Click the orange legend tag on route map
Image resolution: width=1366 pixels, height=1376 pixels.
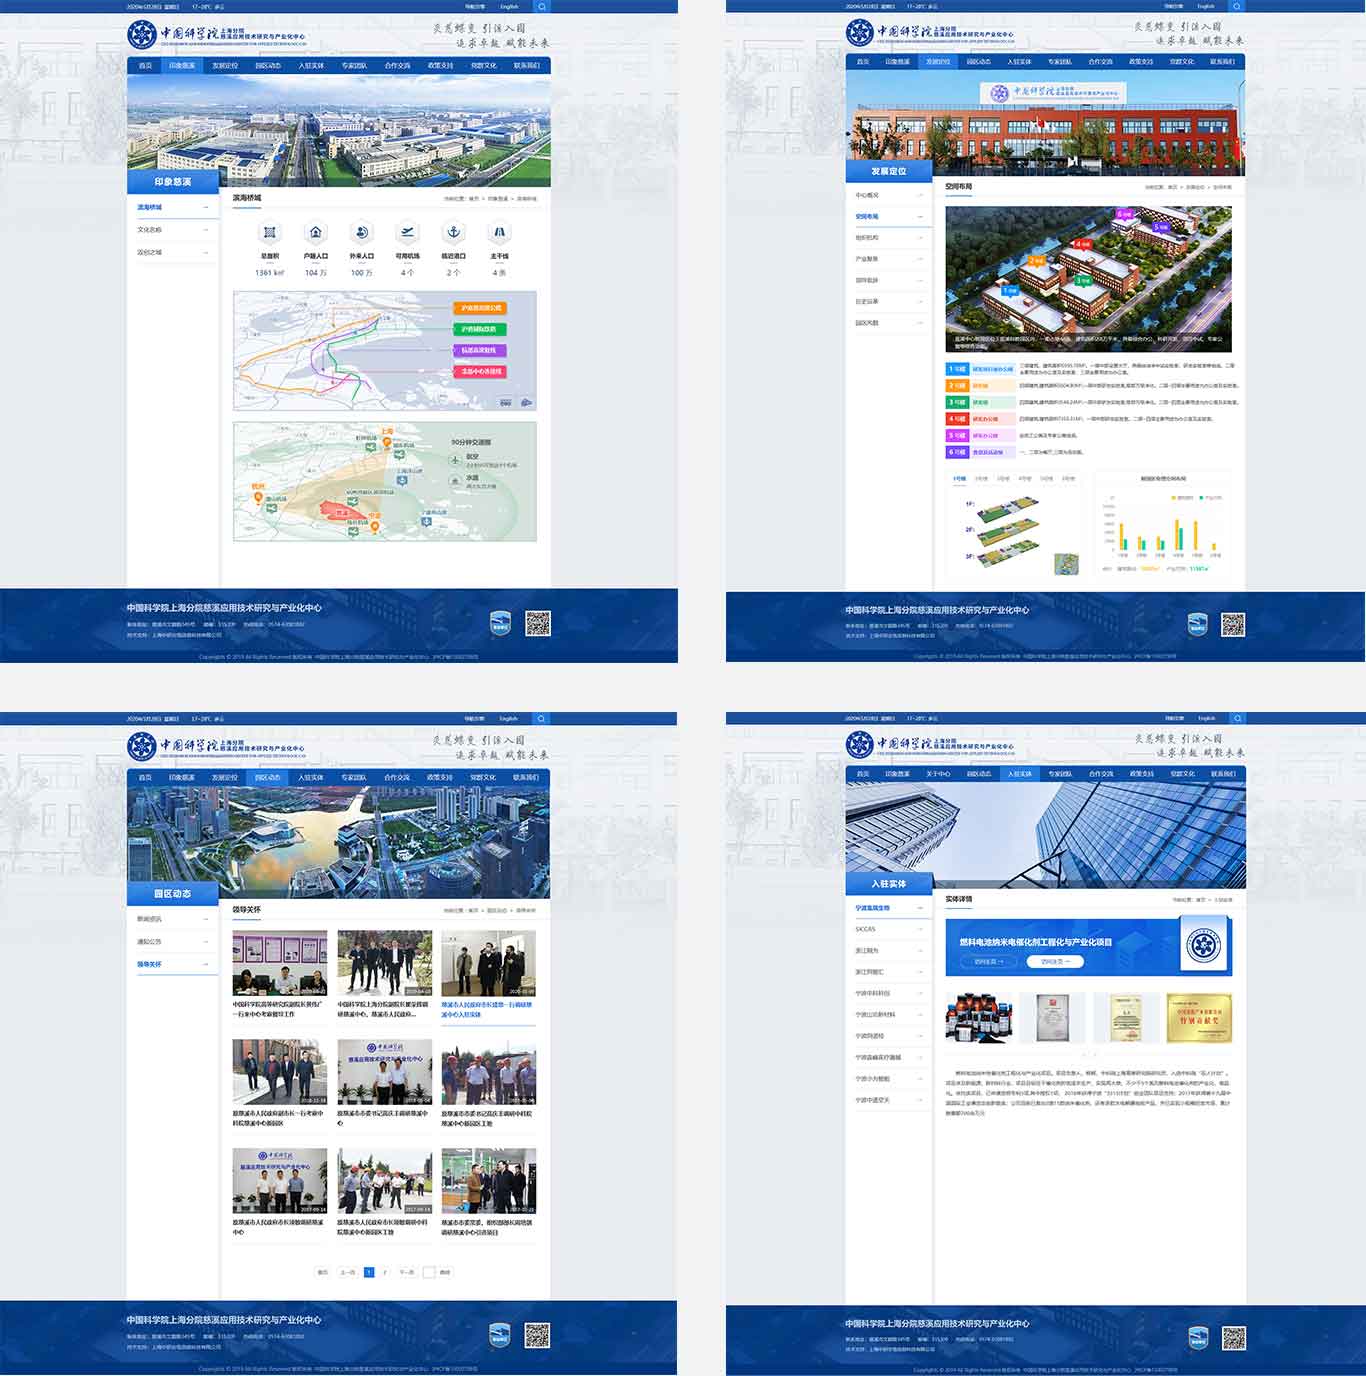tap(480, 308)
